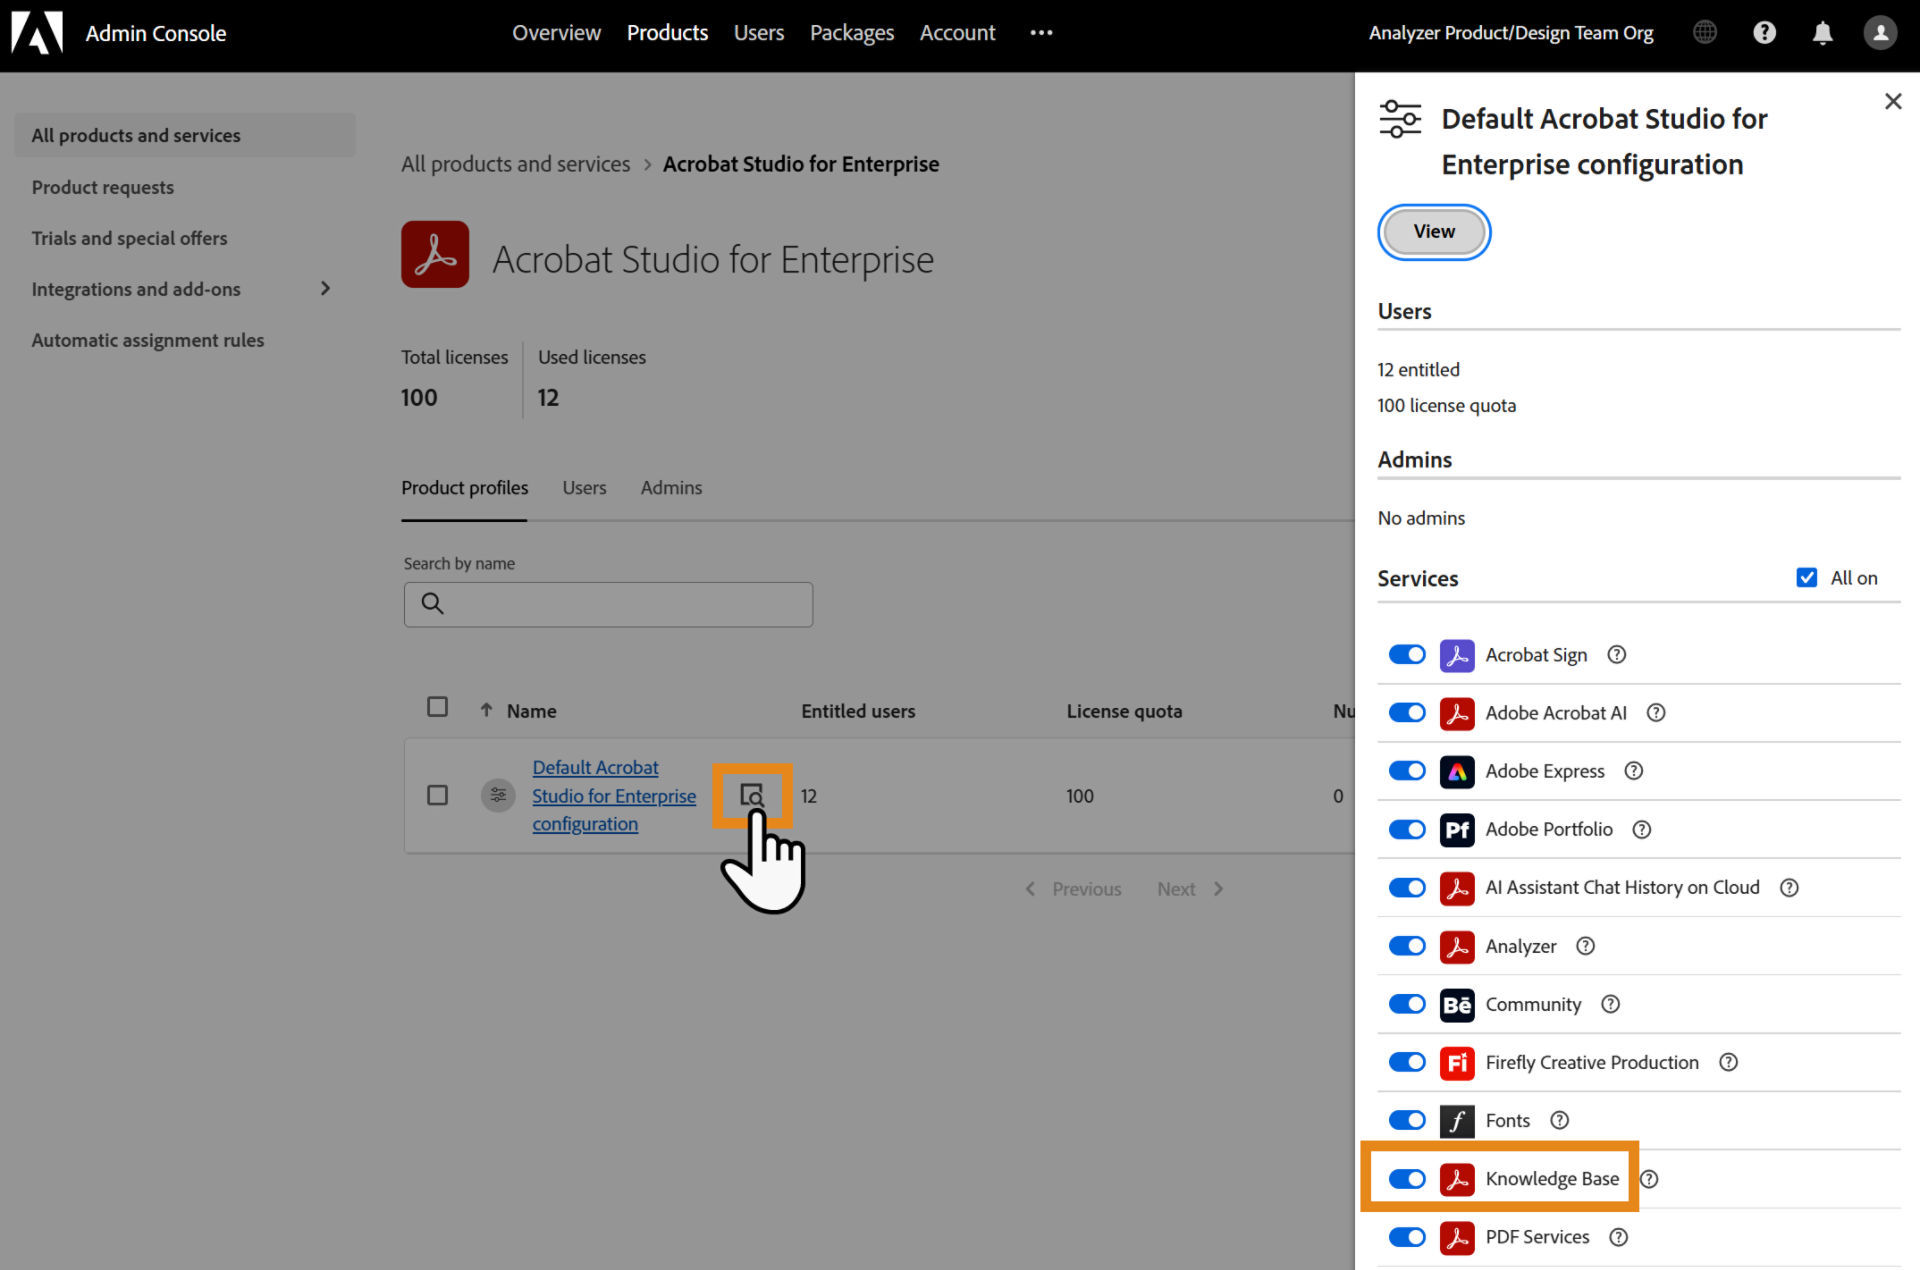This screenshot has height=1270, width=1920.
Task: Open the Users navigation item in header
Action: (758, 33)
